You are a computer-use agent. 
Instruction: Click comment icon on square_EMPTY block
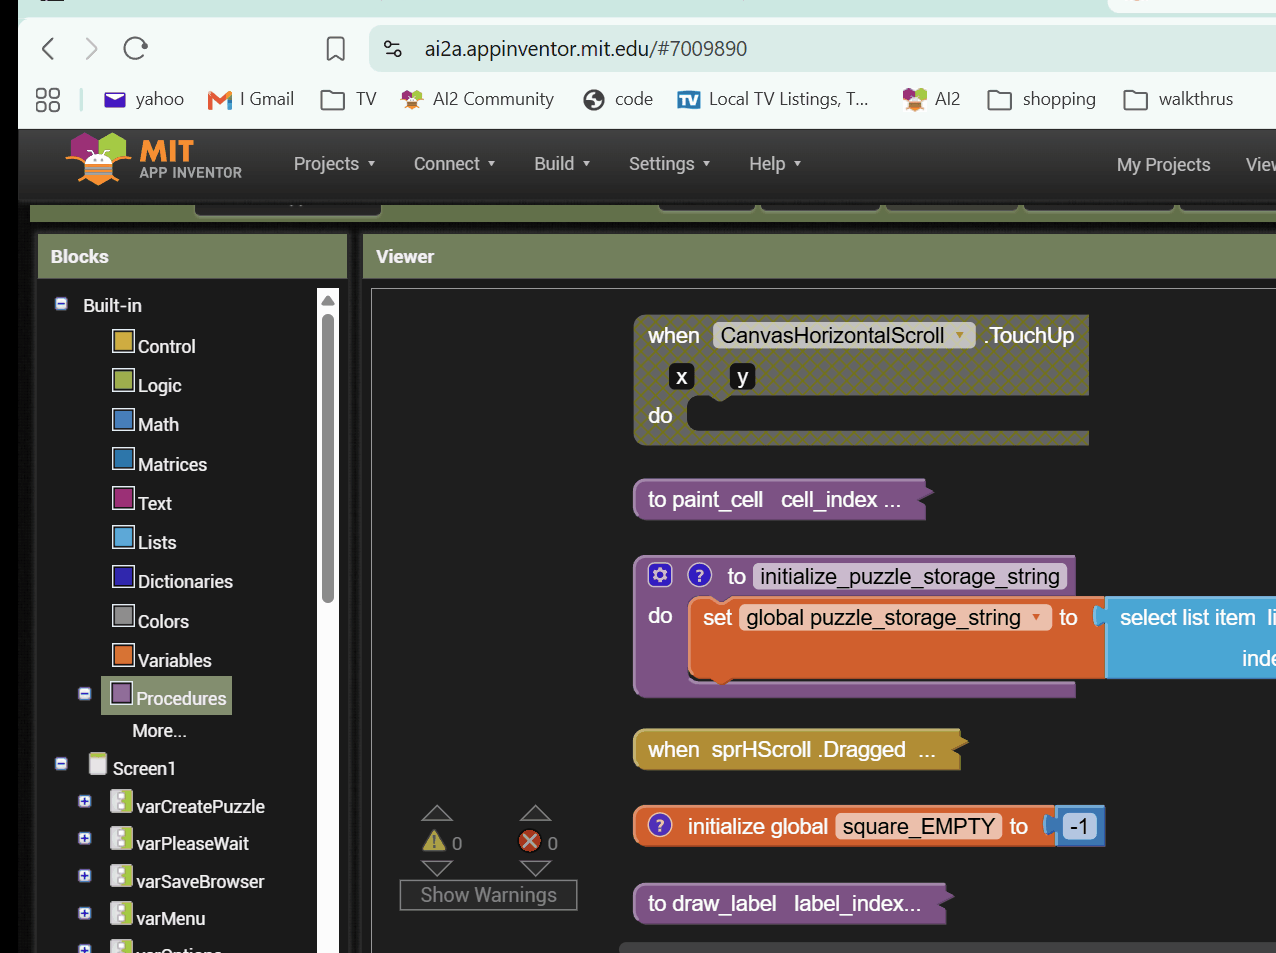[x=660, y=825]
